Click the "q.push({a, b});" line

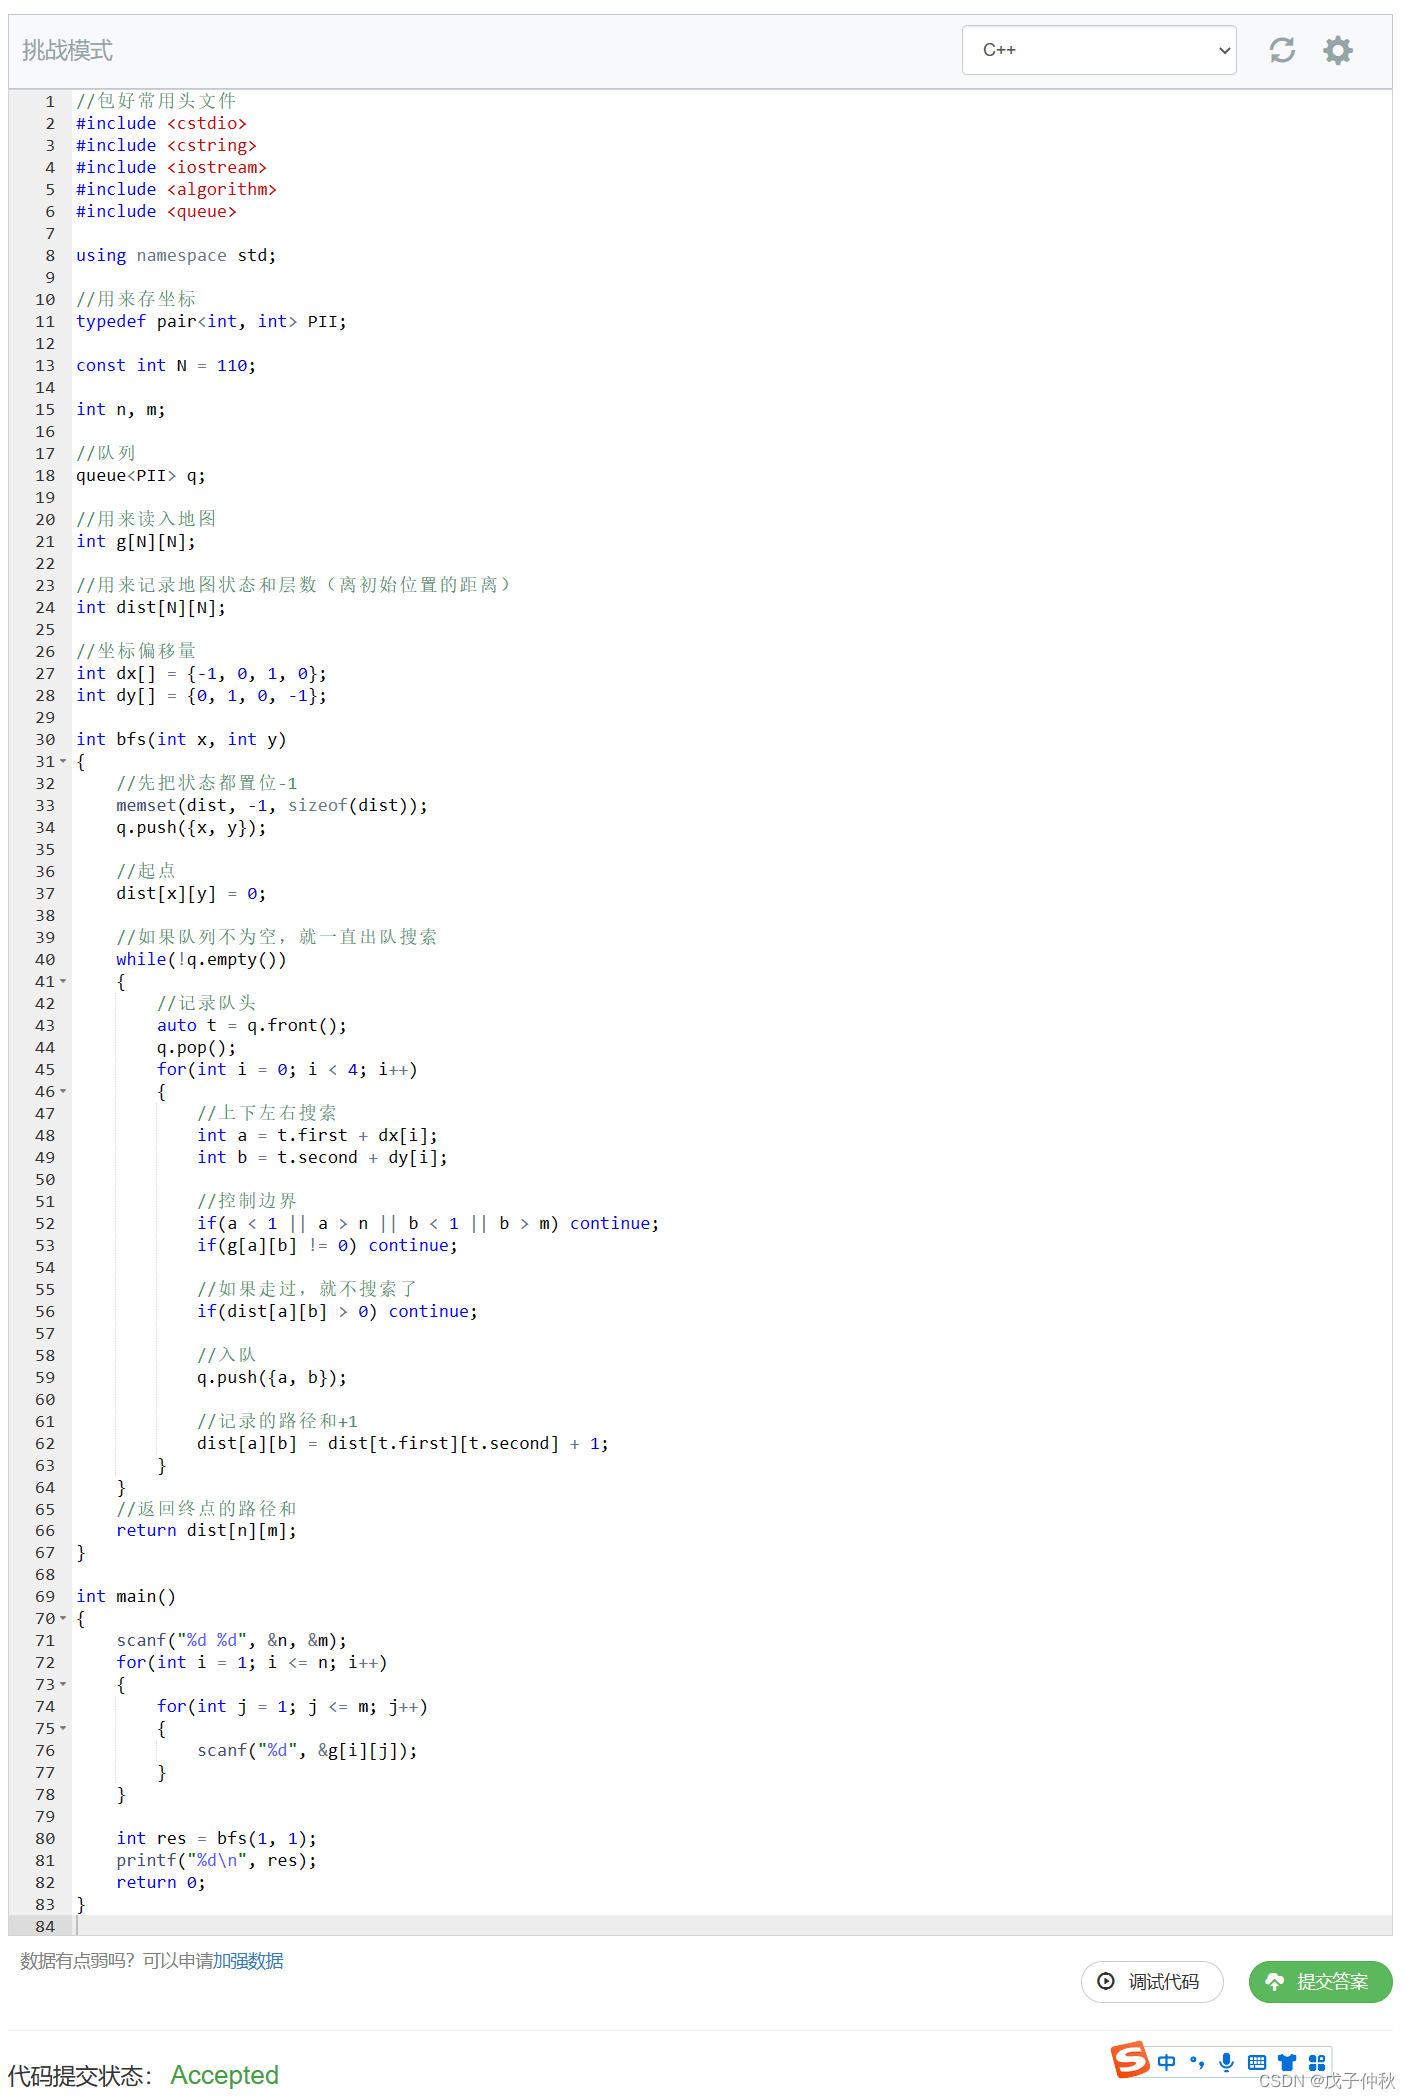tap(272, 1378)
